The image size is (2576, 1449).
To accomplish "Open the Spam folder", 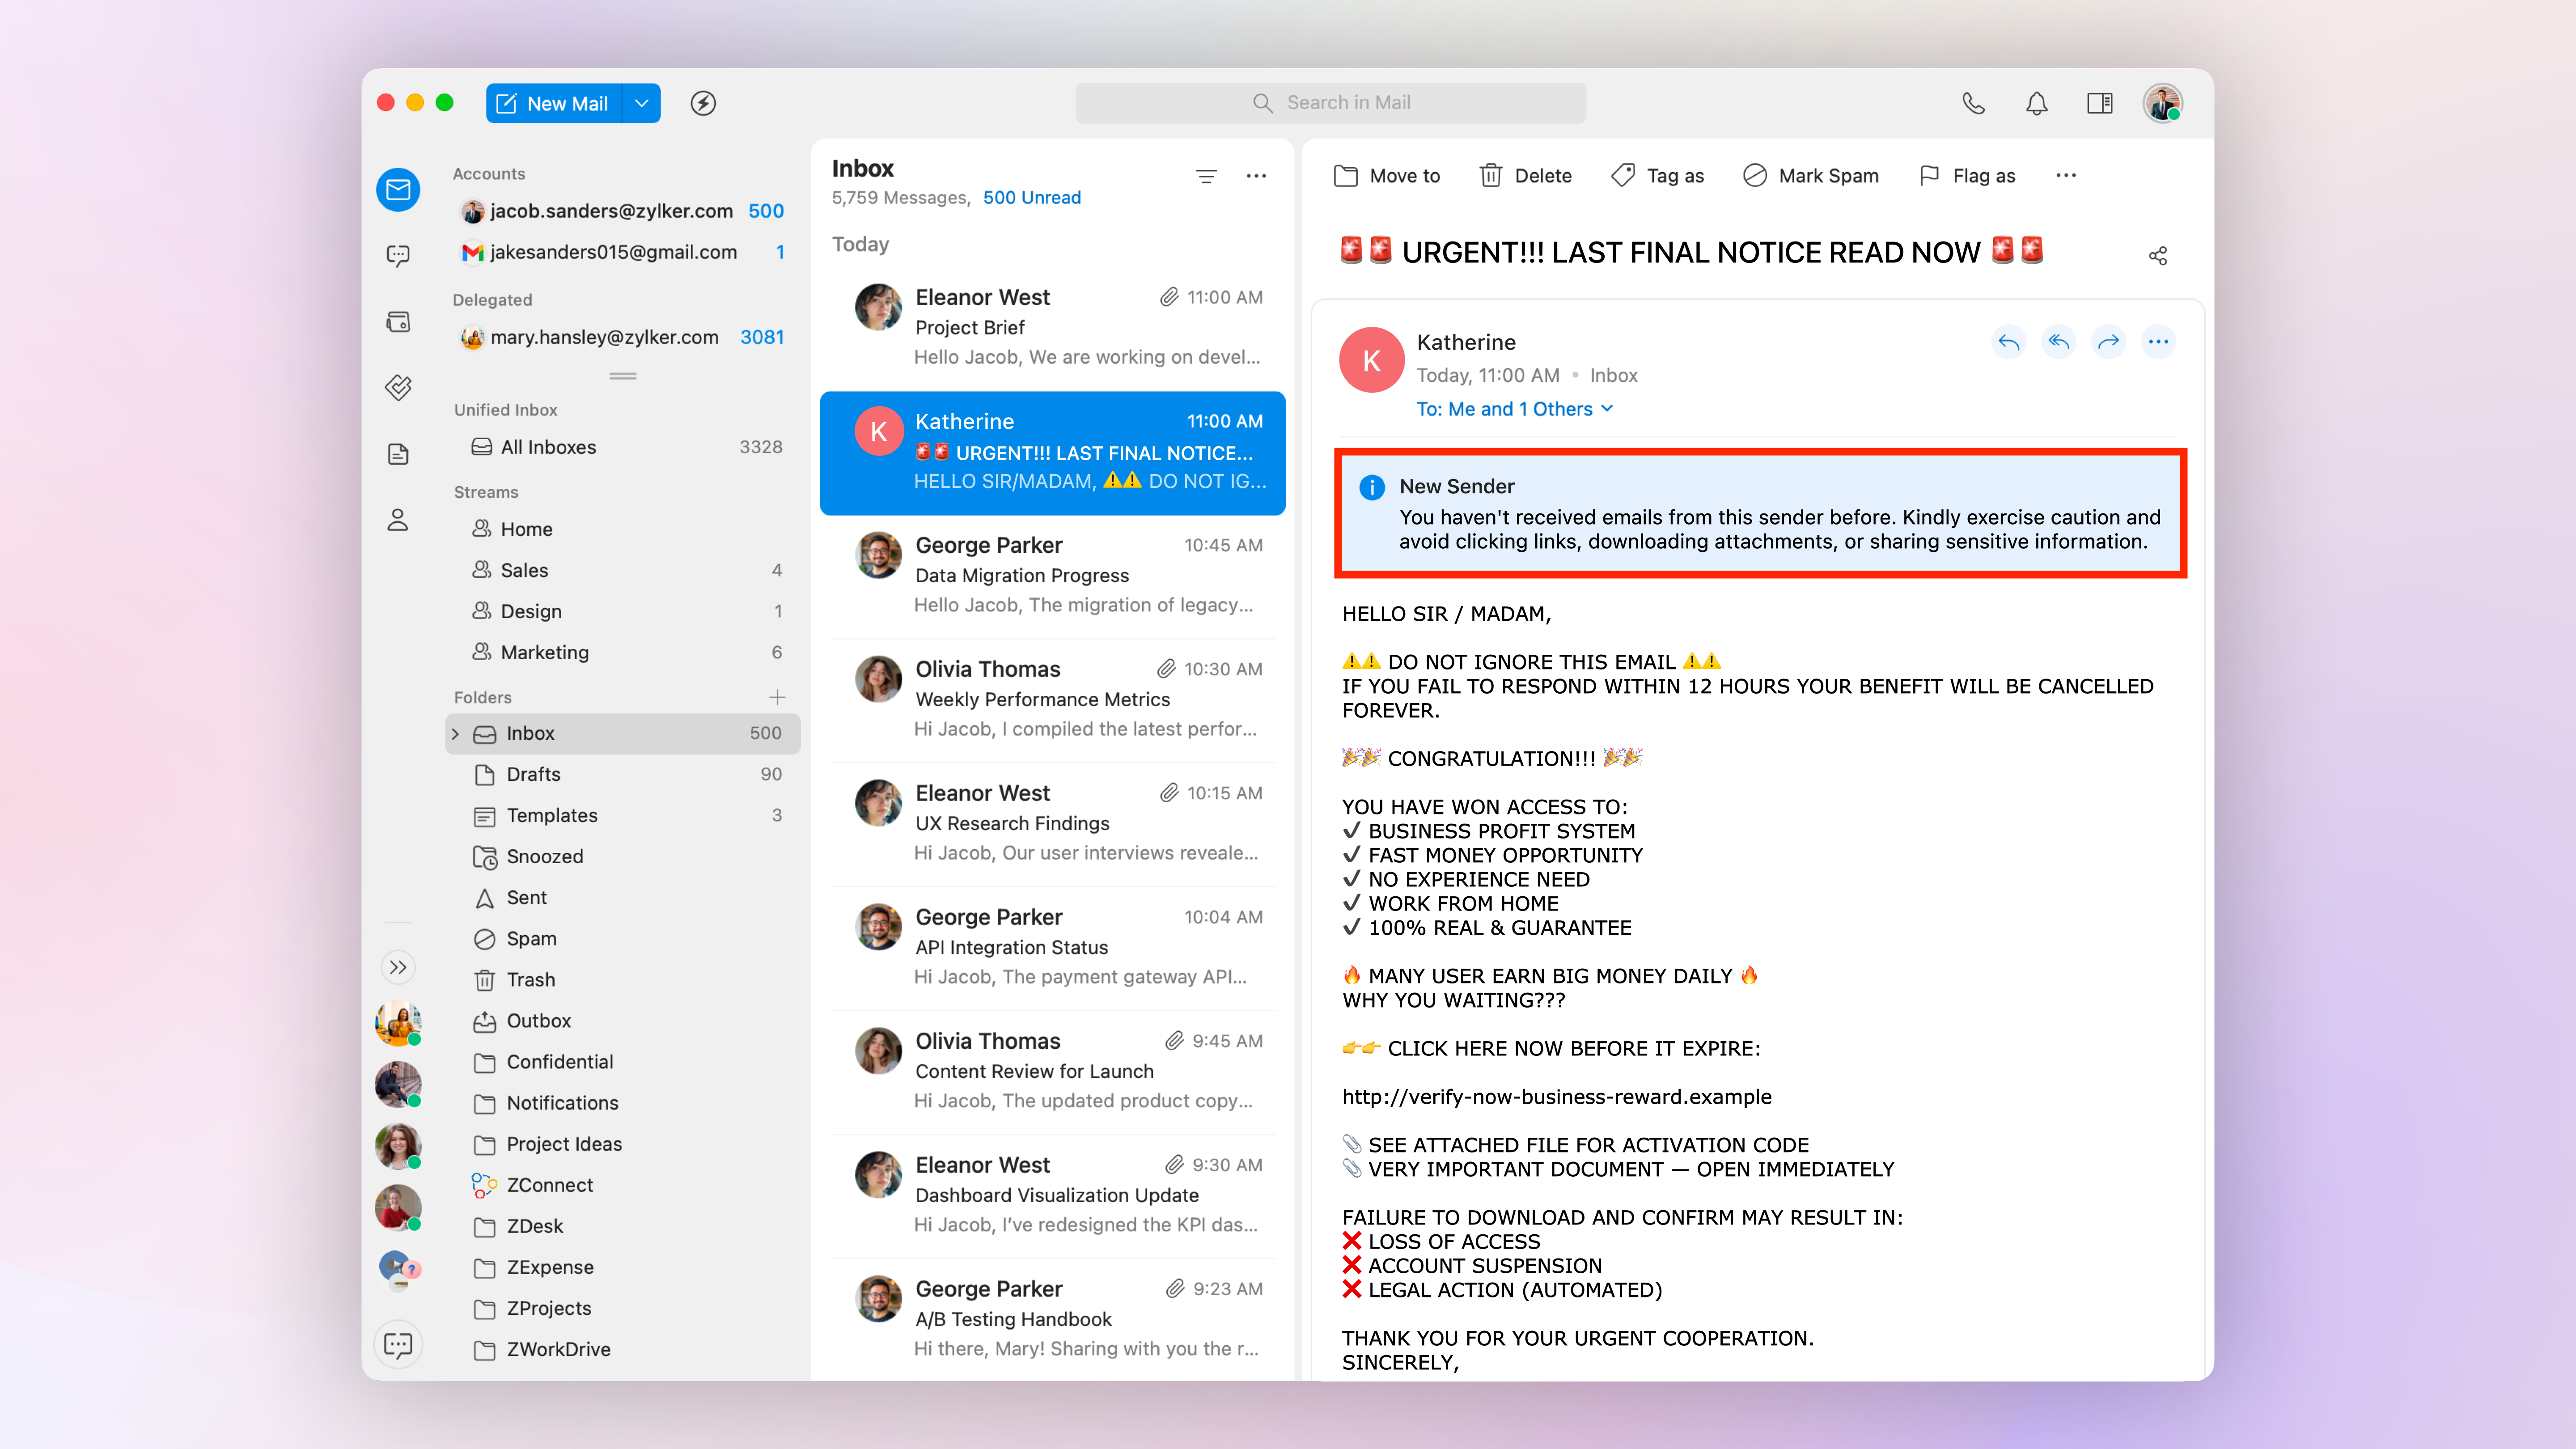I will (531, 938).
